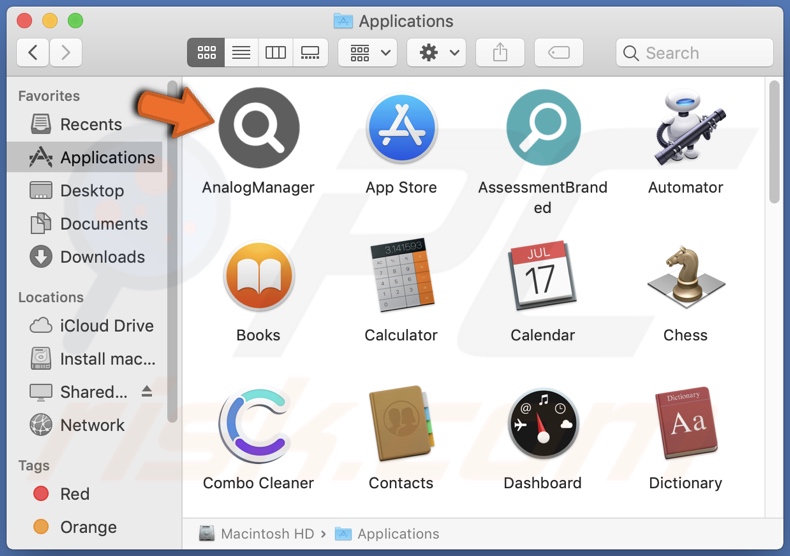Screen dimensions: 790x556
Task: Click Applications in the path bar
Action: [x=387, y=533]
